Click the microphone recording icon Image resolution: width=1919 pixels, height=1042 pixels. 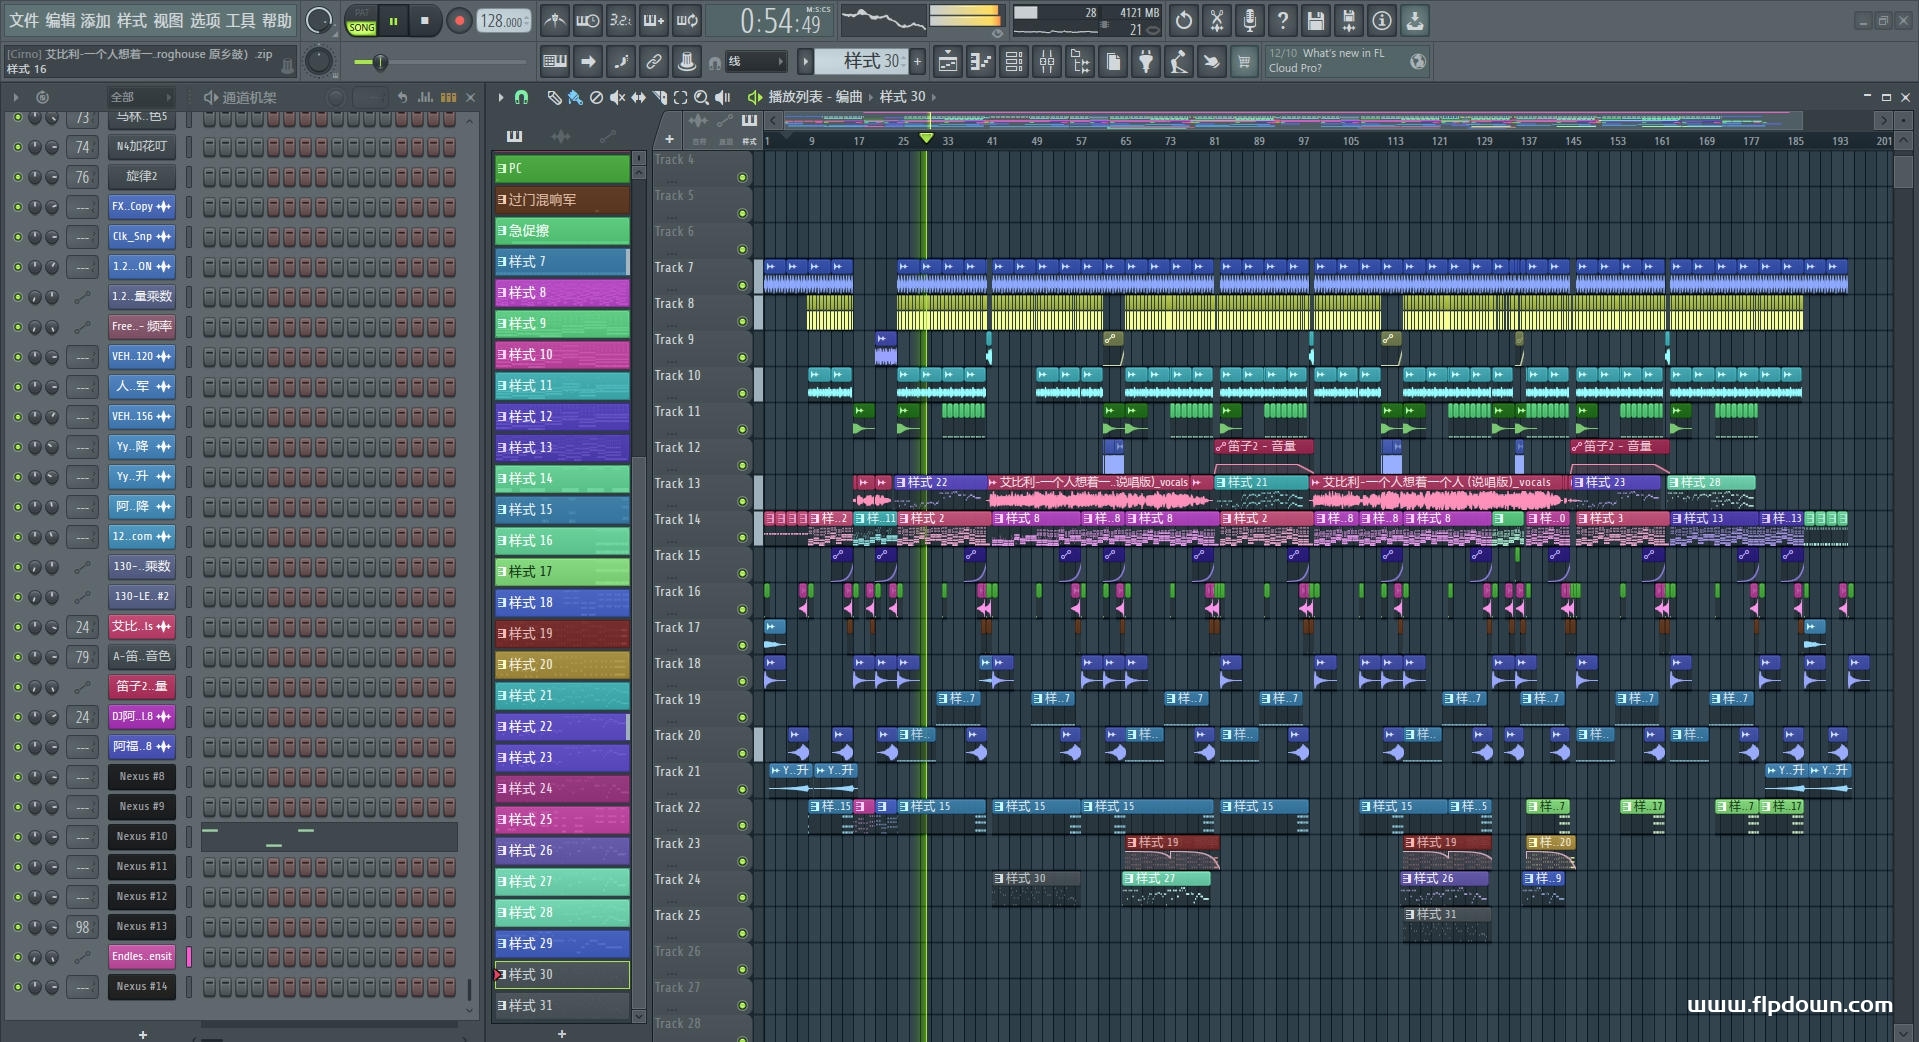pyautogui.click(x=1249, y=20)
